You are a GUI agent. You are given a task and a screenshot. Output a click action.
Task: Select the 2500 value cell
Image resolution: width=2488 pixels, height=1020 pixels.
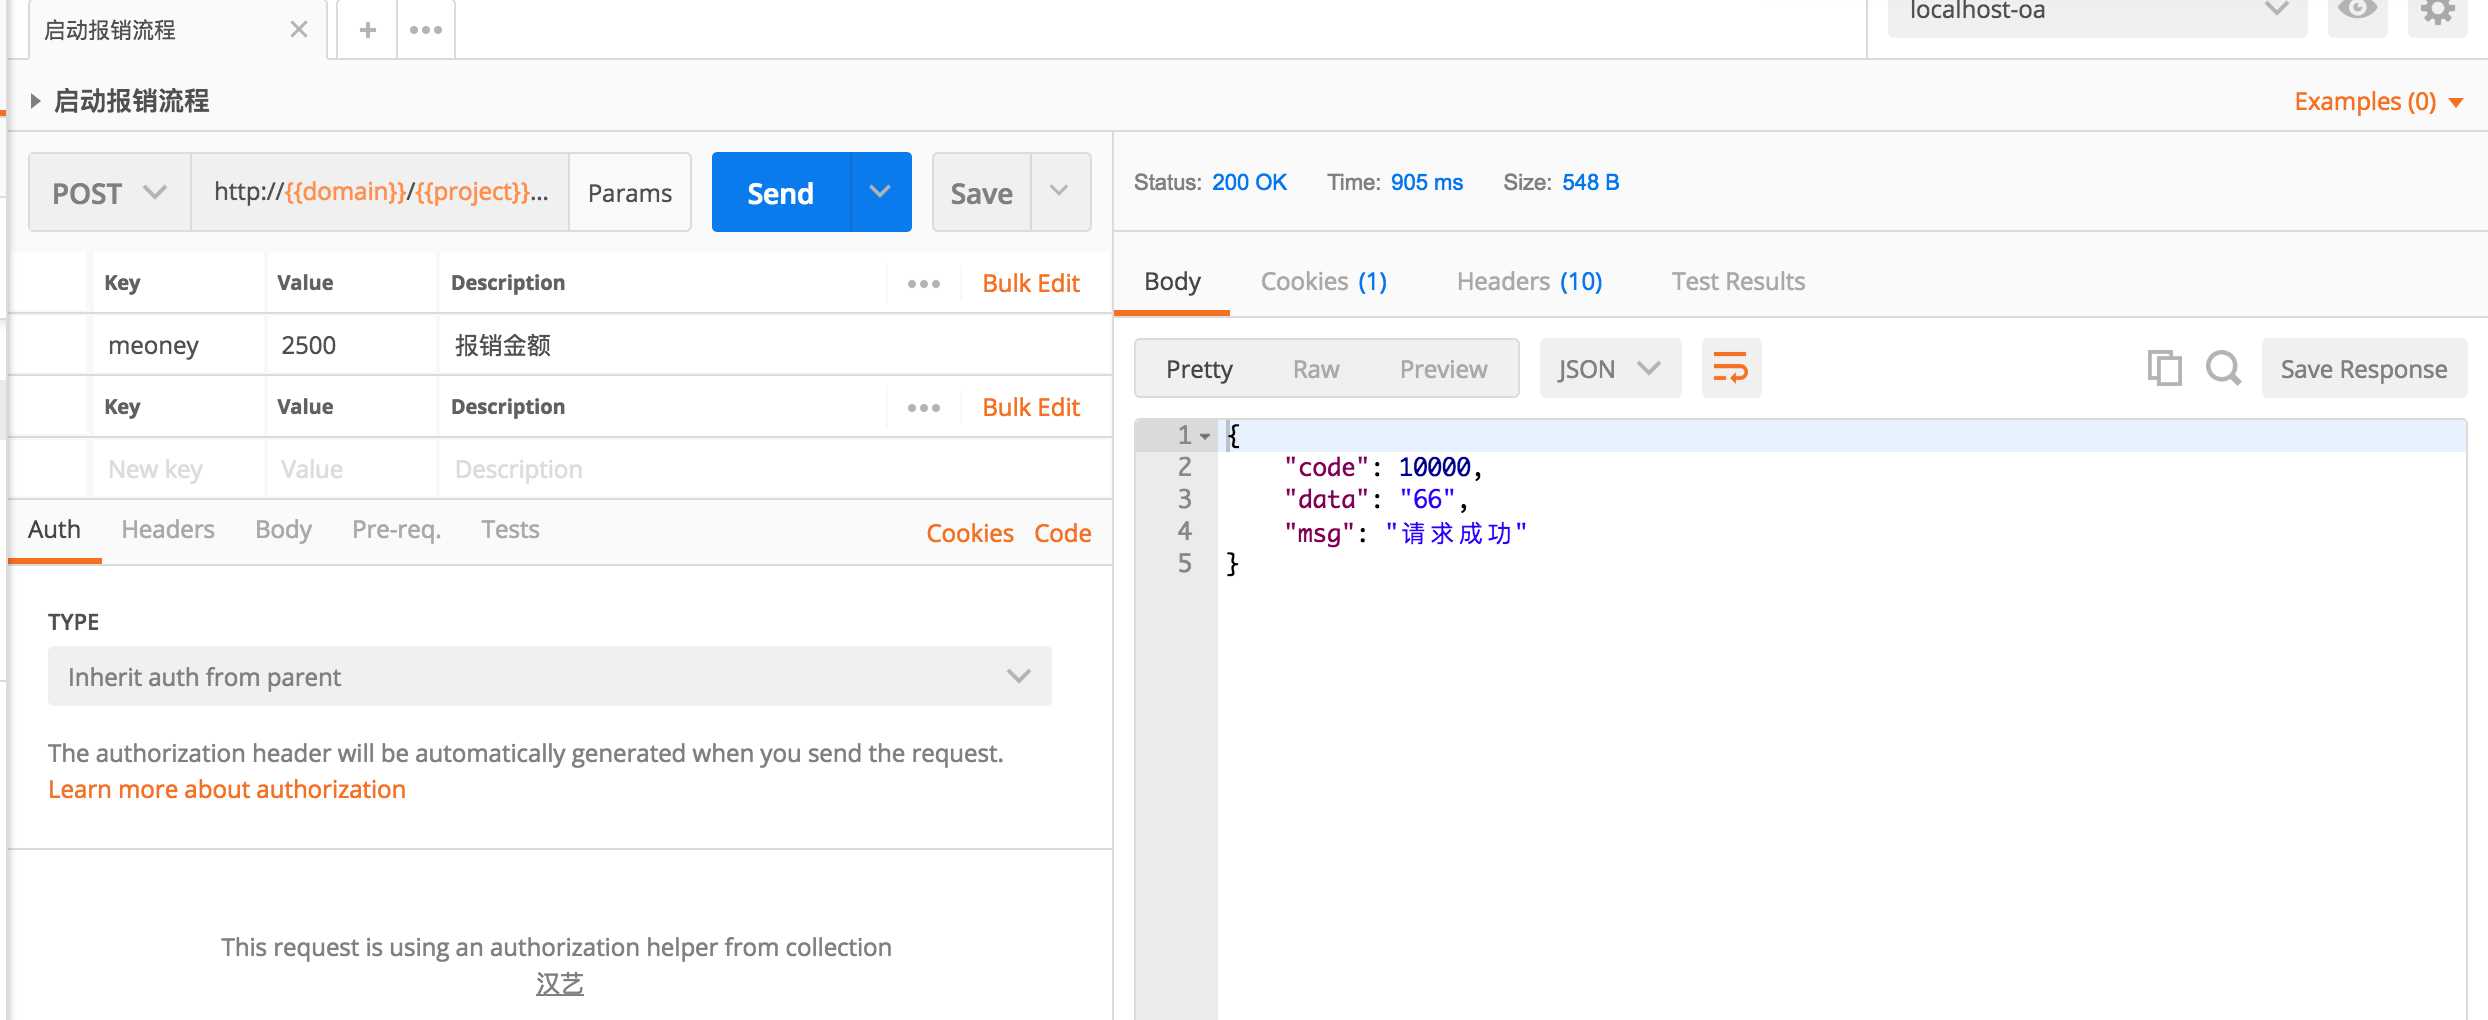pyautogui.click(x=352, y=345)
